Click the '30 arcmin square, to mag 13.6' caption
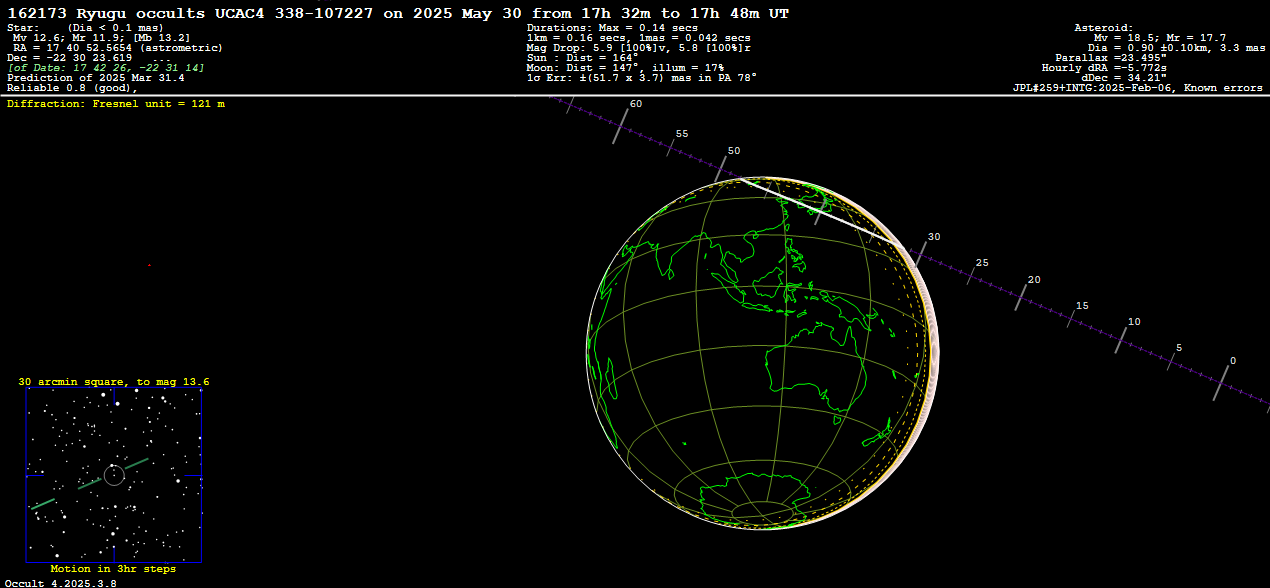Image resolution: width=1270 pixels, height=588 pixels. [114, 382]
